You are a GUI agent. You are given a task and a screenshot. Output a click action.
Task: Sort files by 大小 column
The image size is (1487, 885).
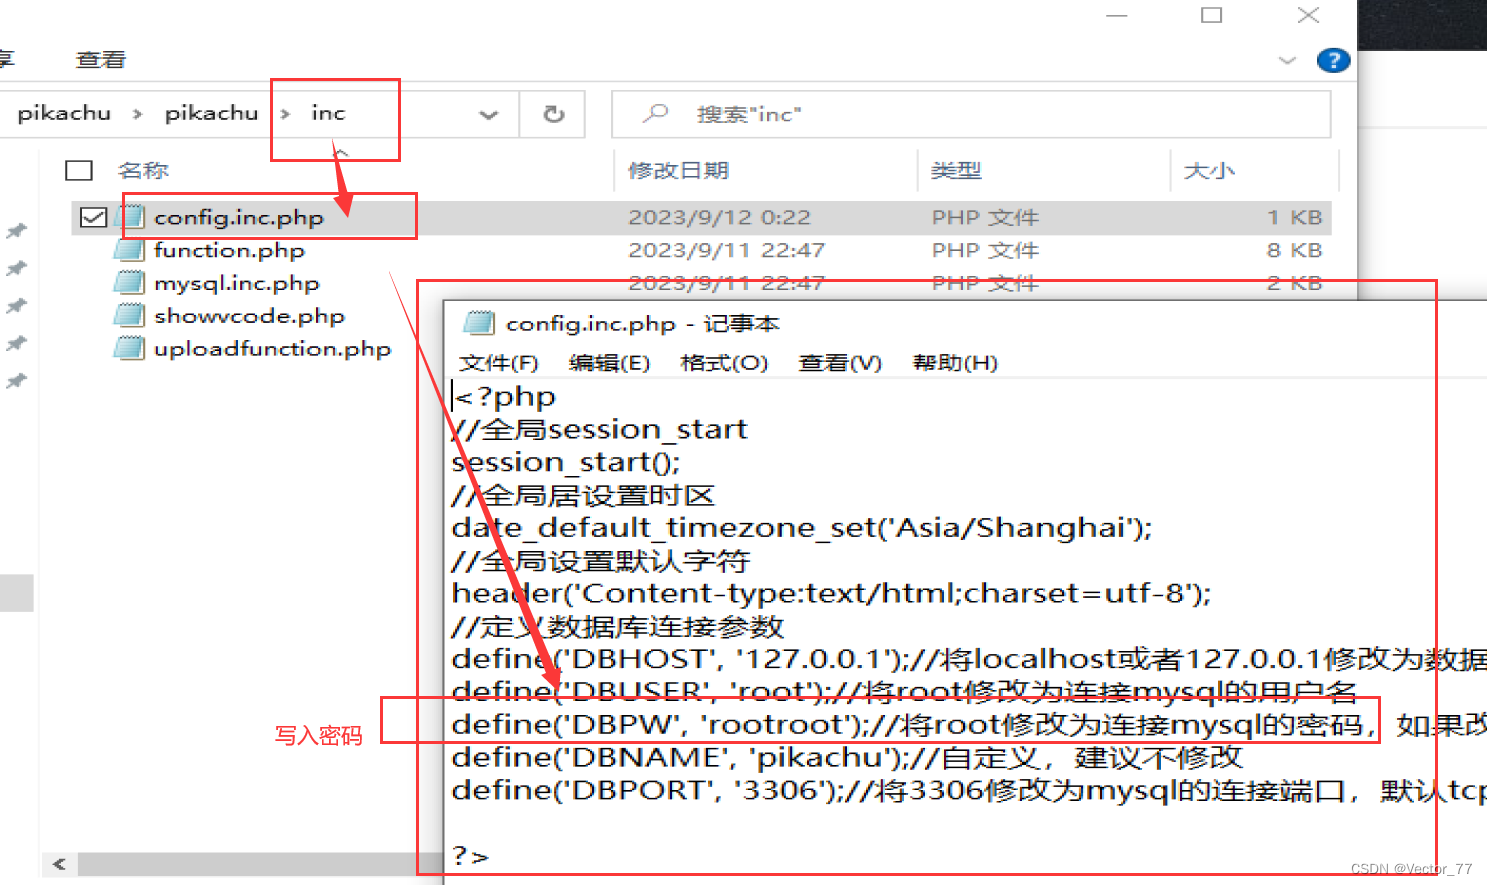coord(1209,169)
